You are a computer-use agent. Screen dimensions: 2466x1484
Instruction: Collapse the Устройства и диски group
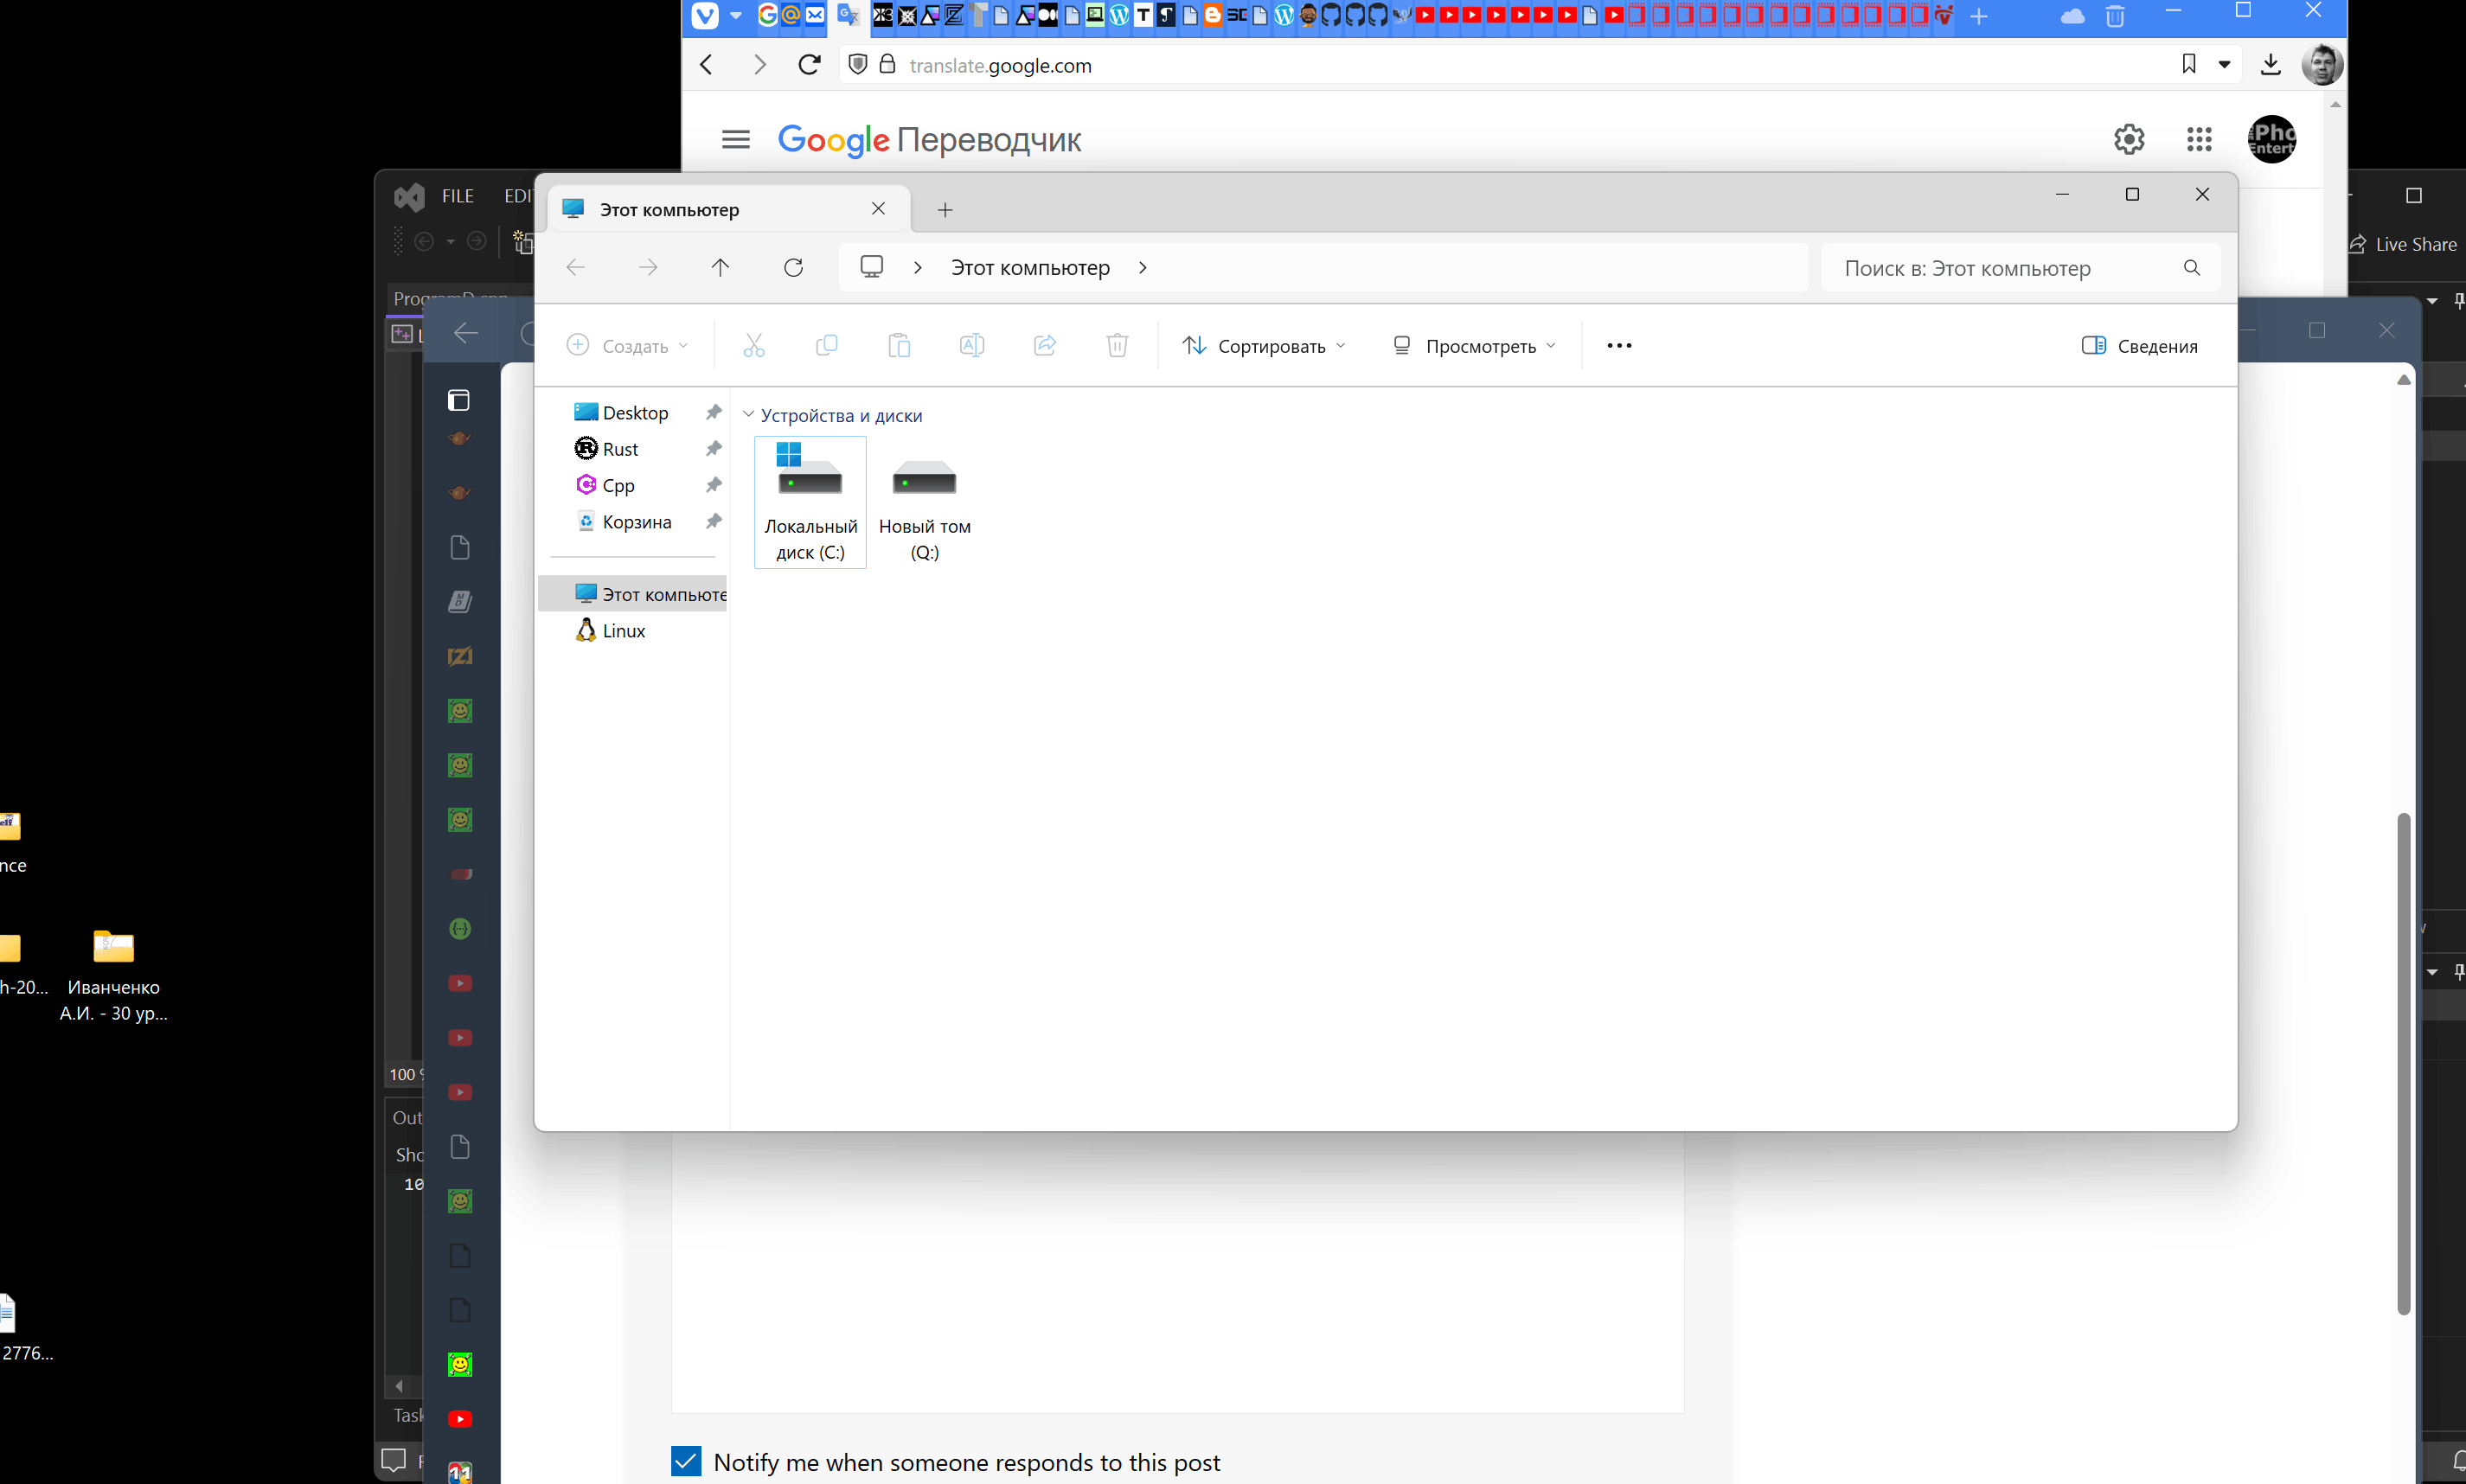point(748,415)
